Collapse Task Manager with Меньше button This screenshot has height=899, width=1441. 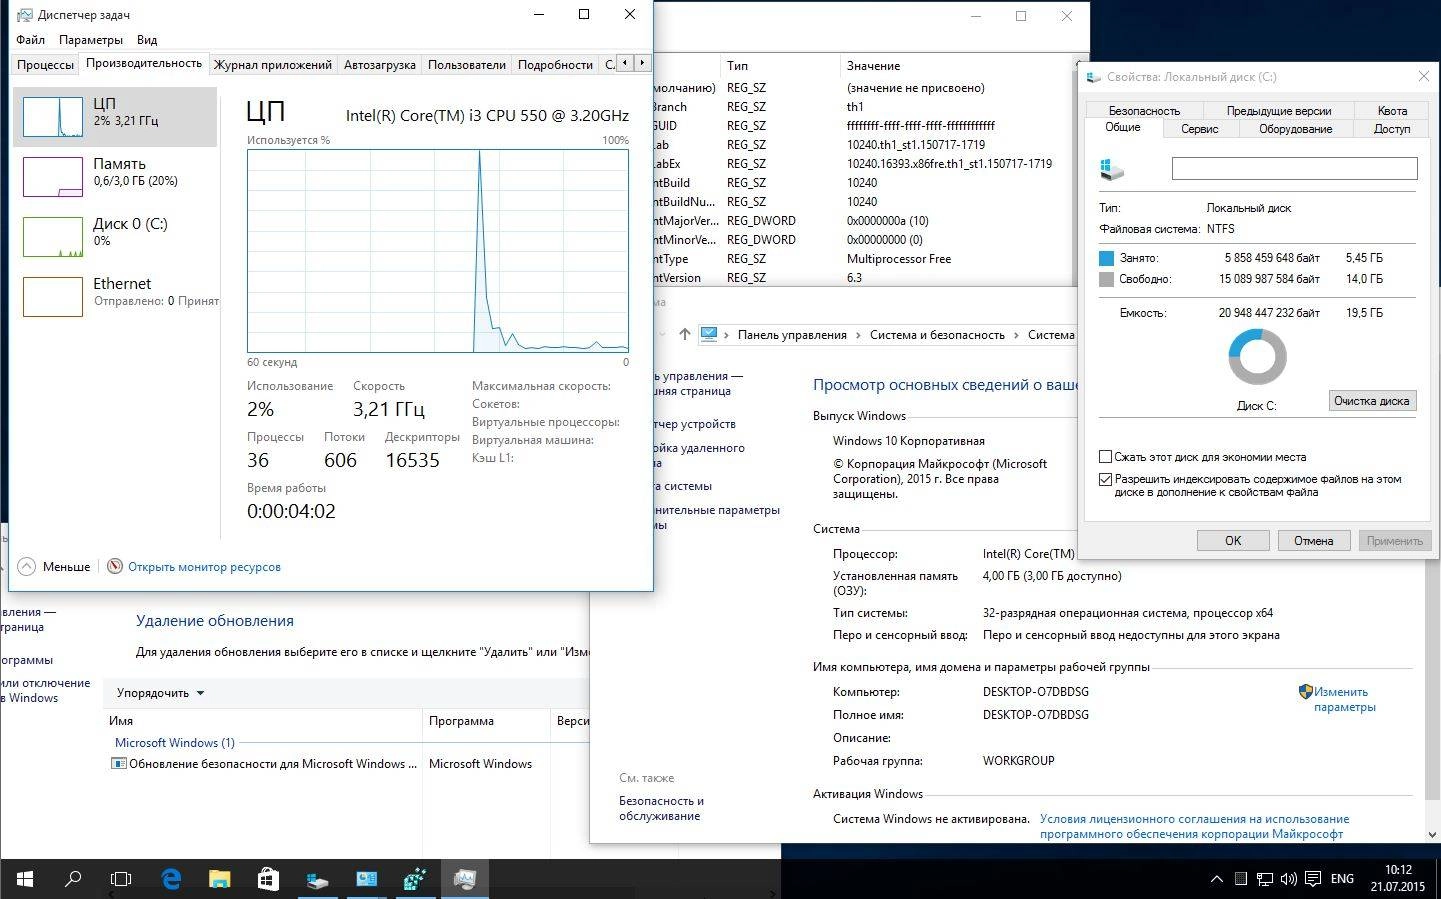pos(54,566)
